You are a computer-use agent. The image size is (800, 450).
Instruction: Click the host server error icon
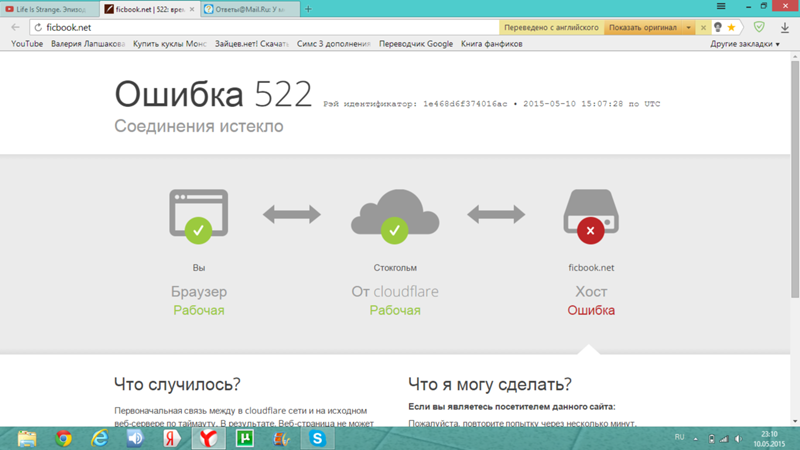pyautogui.click(x=591, y=216)
